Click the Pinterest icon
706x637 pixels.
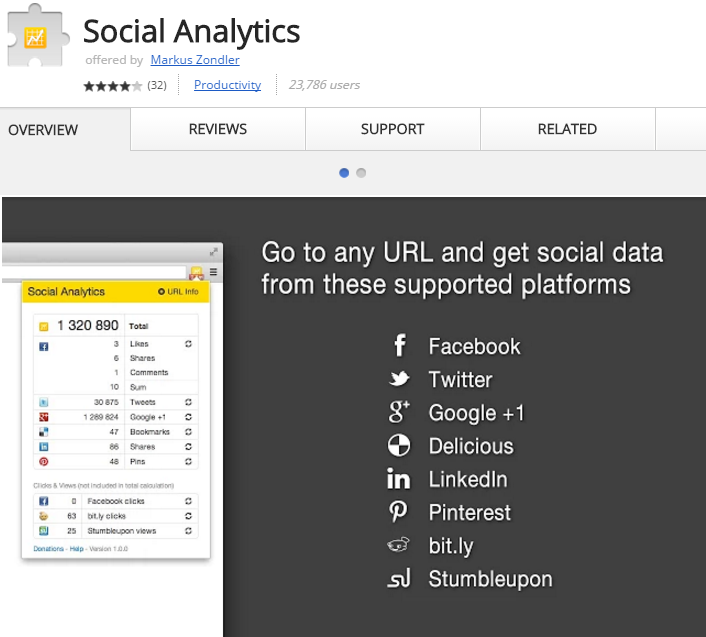pos(399,512)
